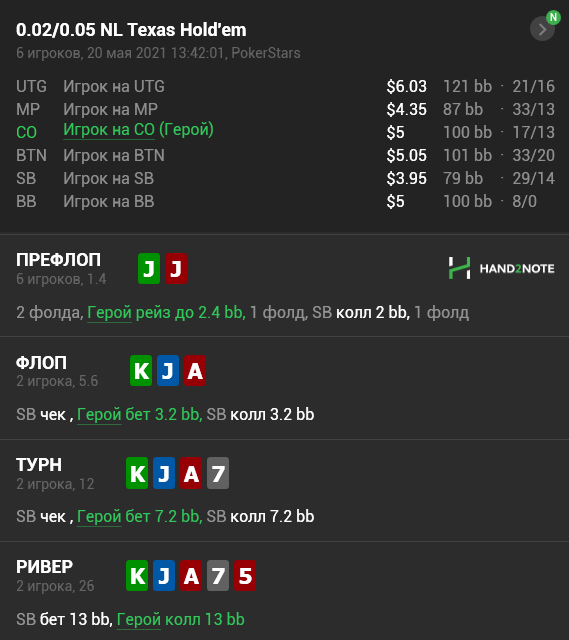The height and width of the screenshot is (640, 569).
Task: Click the red 5 card on the river
Action: tap(245, 576)
